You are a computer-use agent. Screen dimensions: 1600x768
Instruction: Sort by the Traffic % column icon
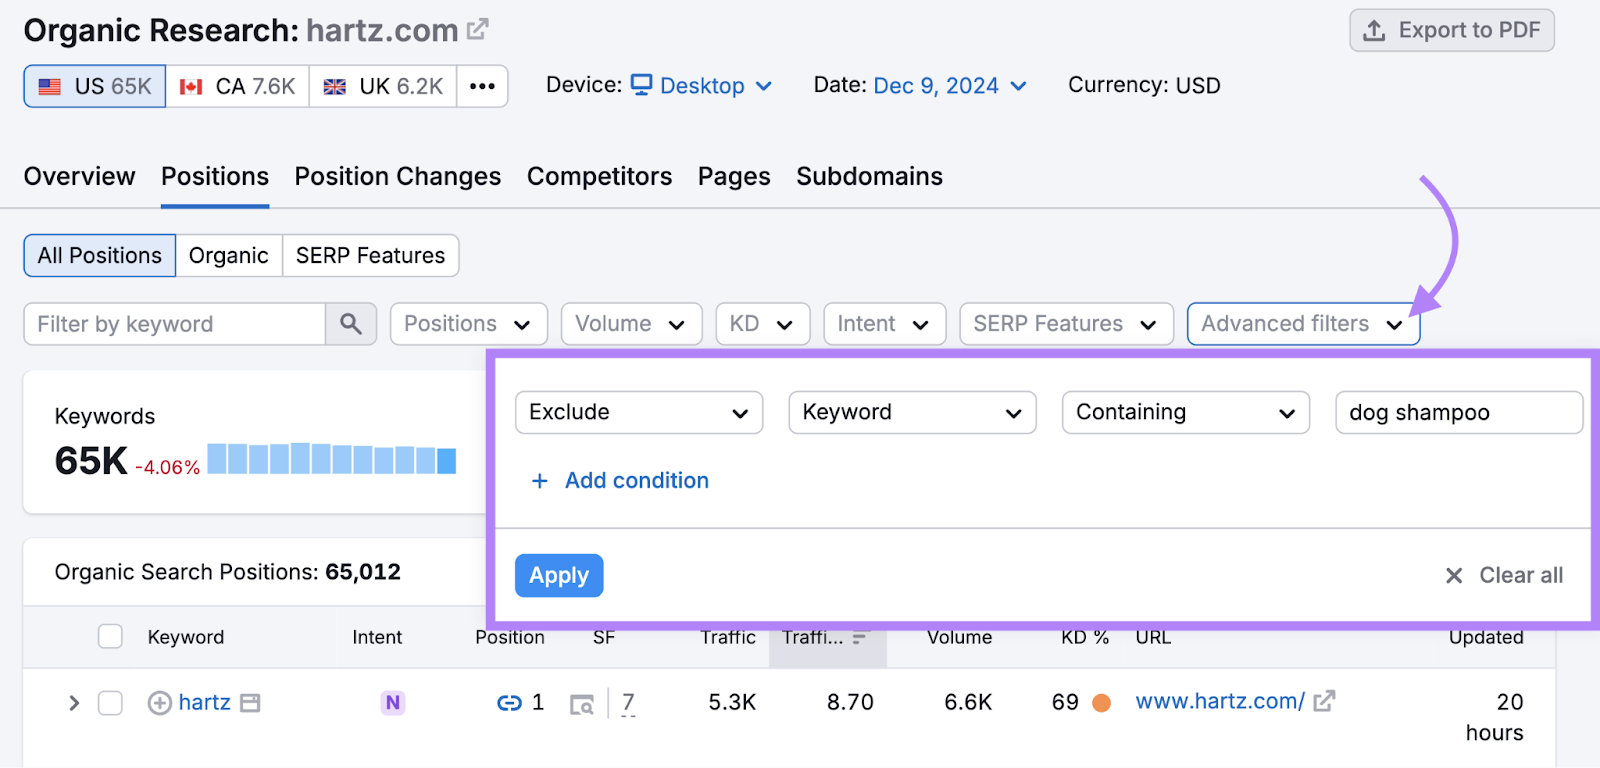point(859,638)
